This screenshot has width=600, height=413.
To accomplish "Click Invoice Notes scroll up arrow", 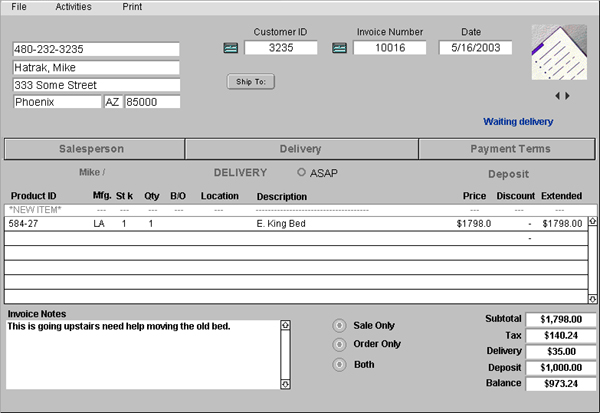I will 285,325.
